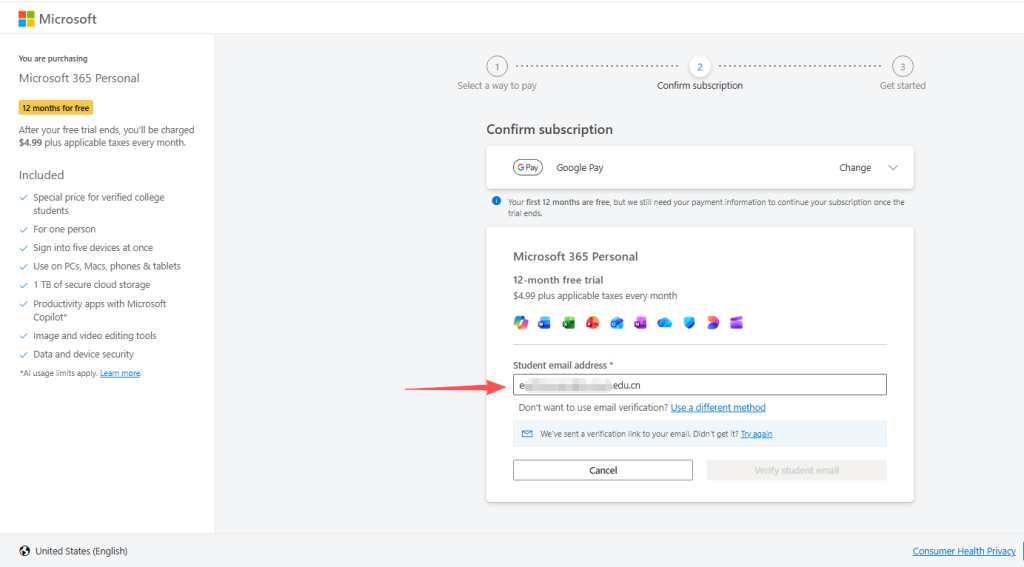Focus the Student email address field
The image size is (1024, 567).
[699, 385]
